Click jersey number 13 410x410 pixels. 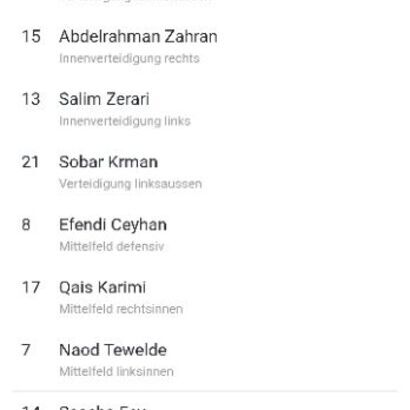click(x=31, y=99)
